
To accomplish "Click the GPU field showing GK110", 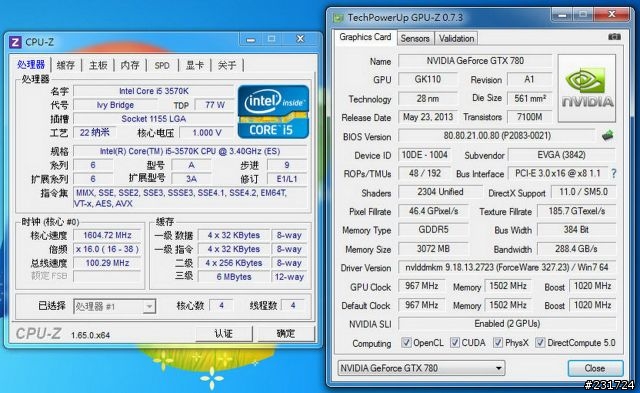I will 428,79.
